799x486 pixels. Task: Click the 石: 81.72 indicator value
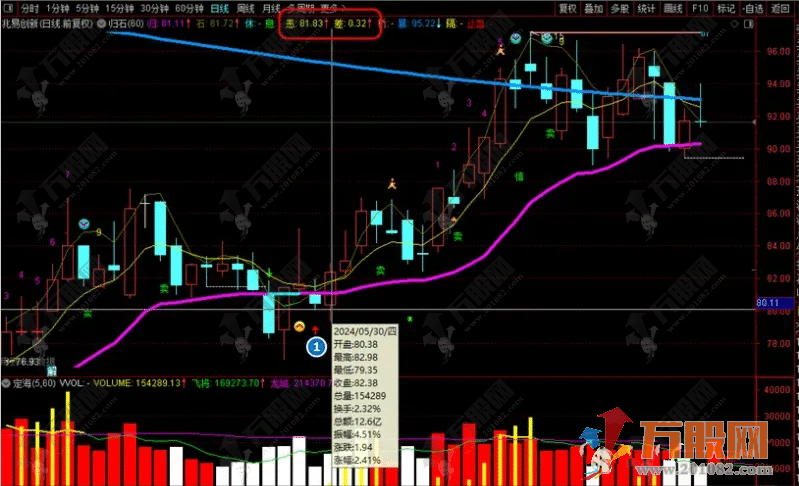pyautogui.click(x=217, y=24)
